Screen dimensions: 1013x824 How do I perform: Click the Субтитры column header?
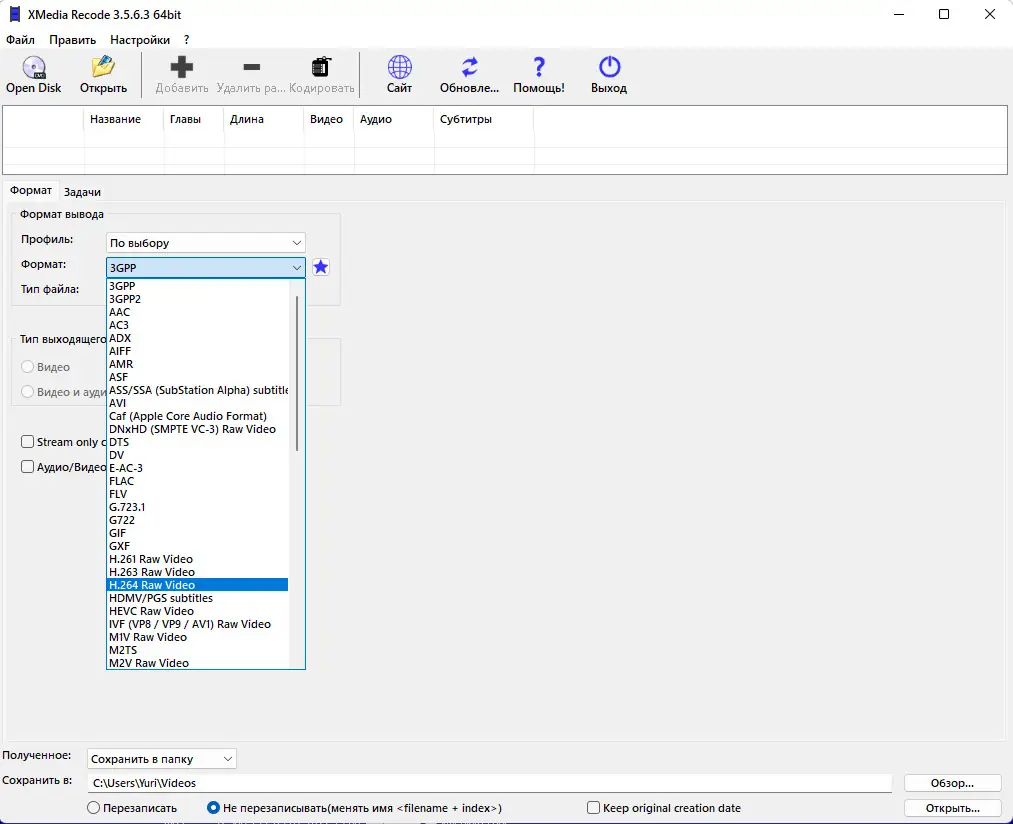484,119
